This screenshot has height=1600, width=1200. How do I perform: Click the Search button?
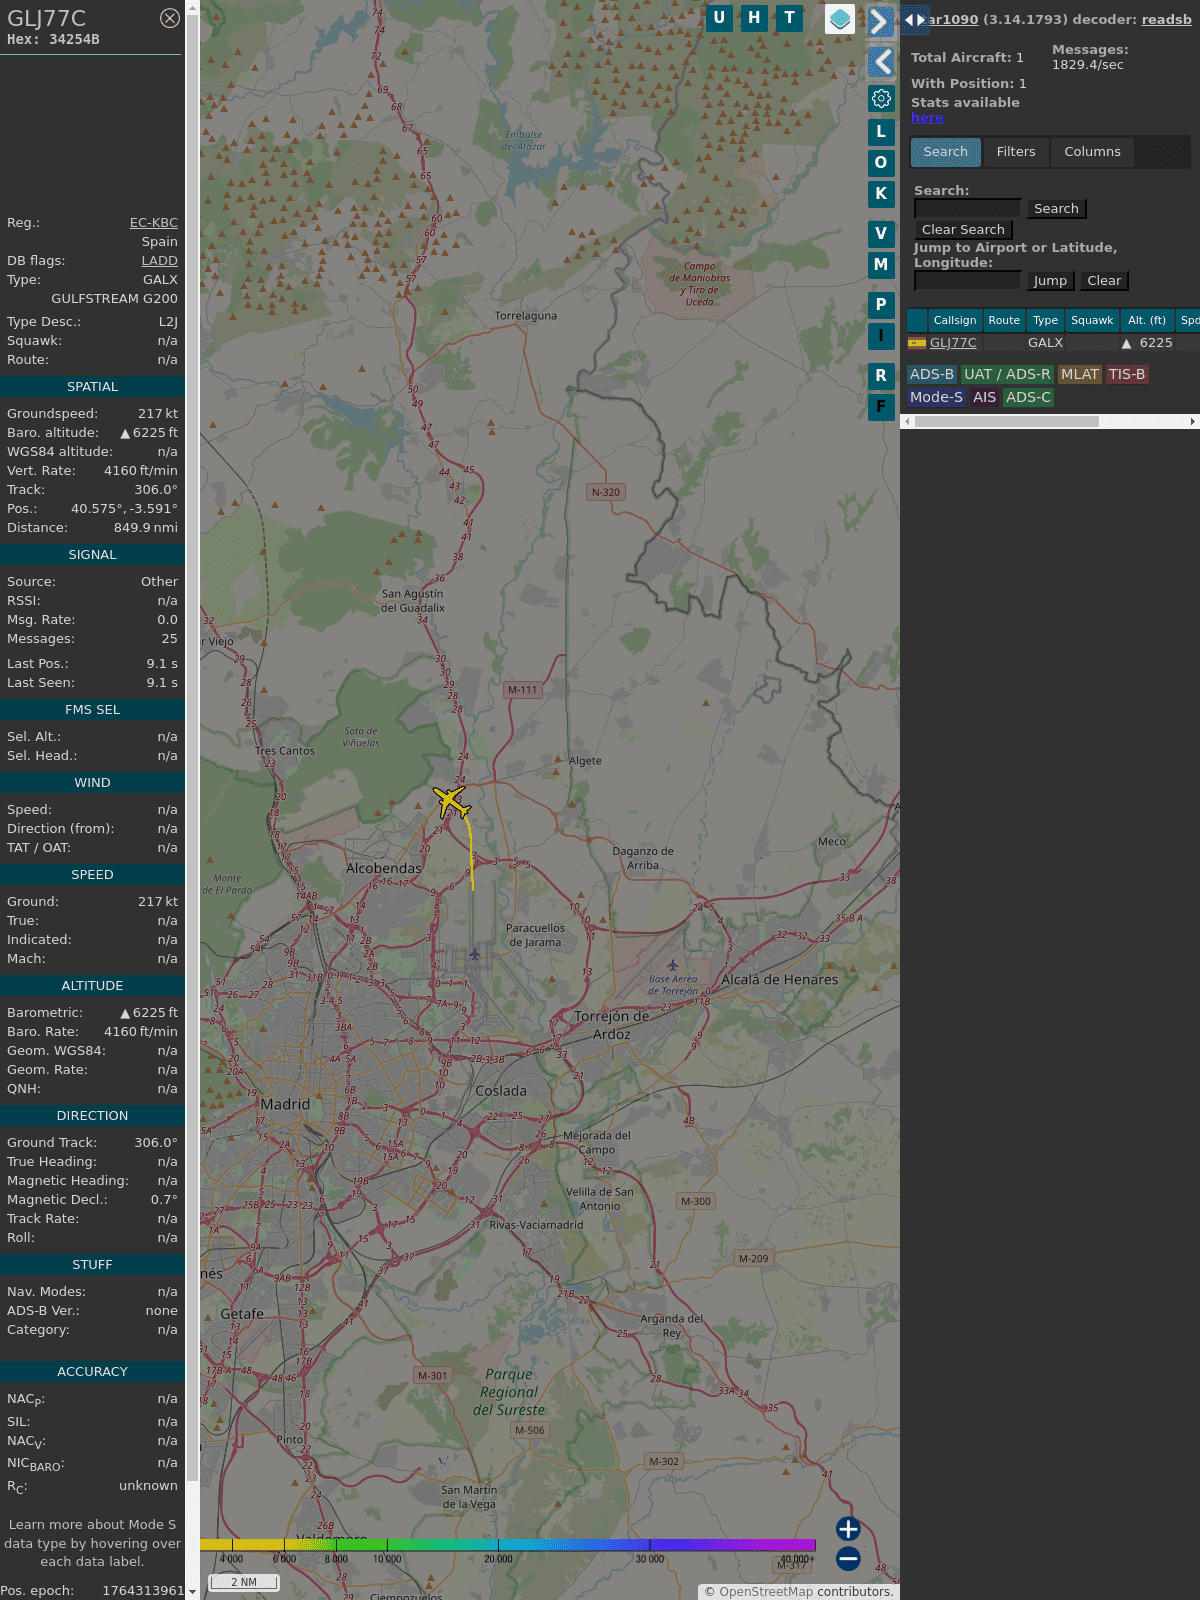(1056, 209)
